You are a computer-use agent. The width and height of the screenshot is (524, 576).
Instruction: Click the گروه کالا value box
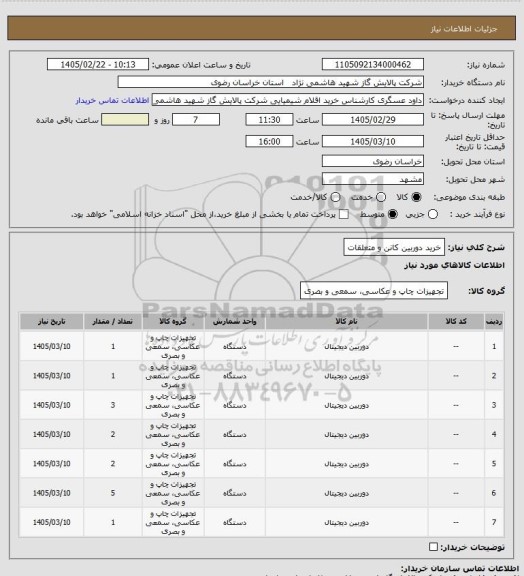[374, 291]
